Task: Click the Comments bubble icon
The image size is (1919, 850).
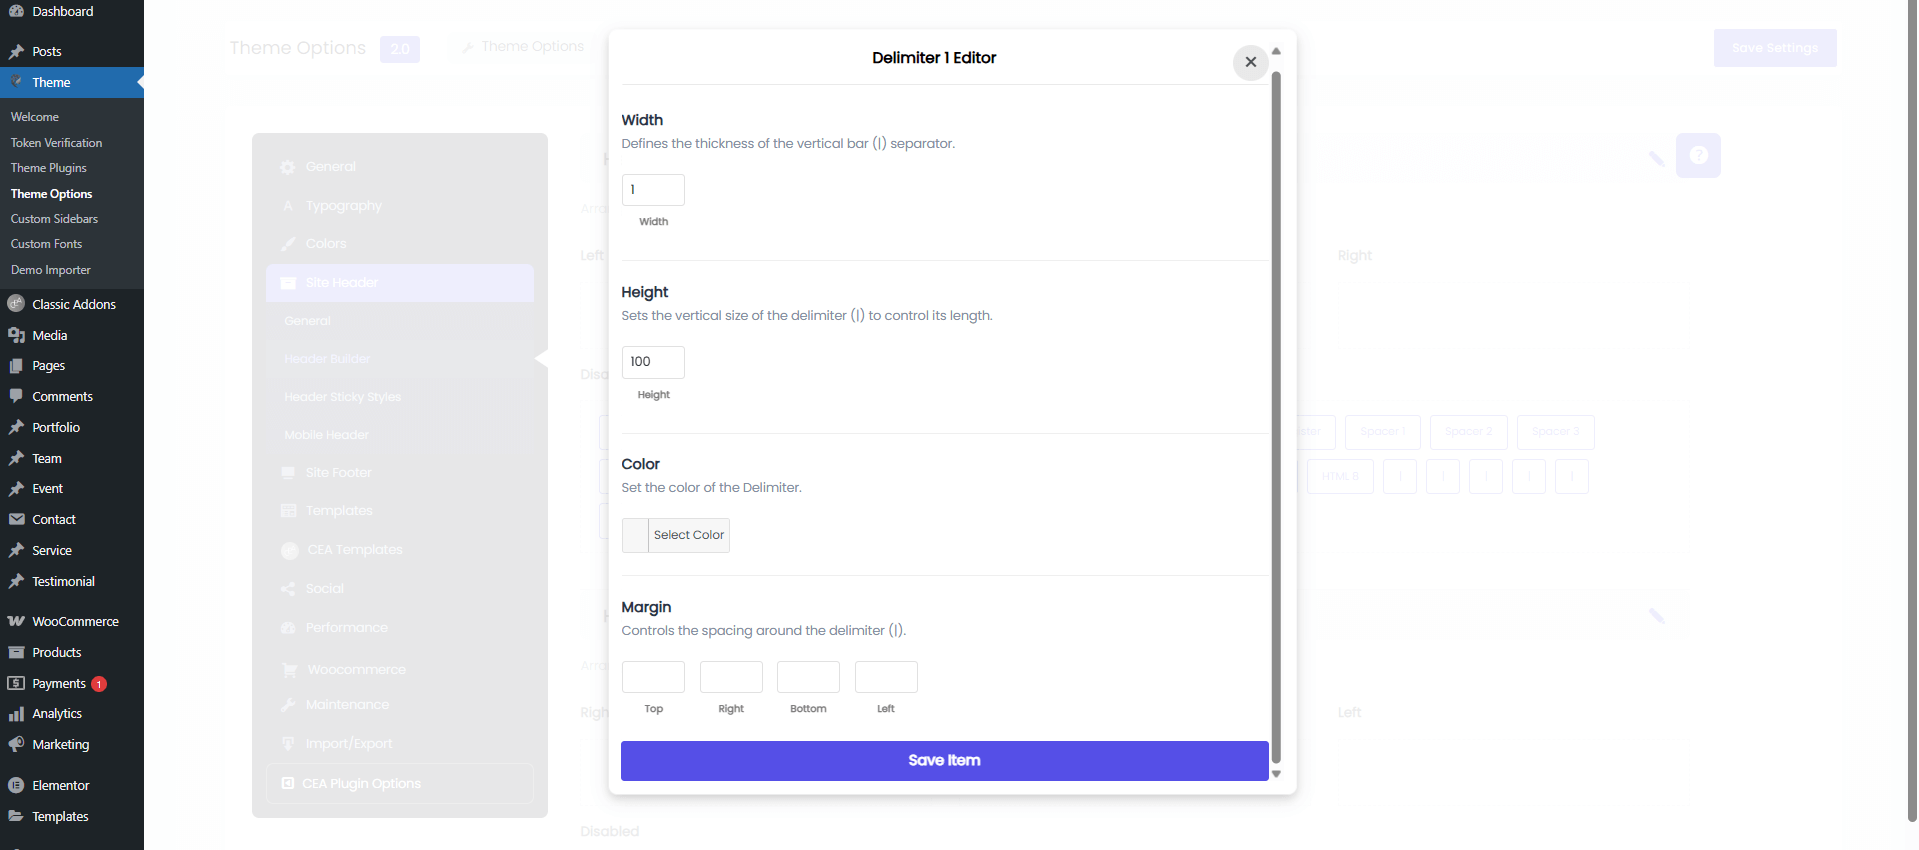Action: coord(16,397)
